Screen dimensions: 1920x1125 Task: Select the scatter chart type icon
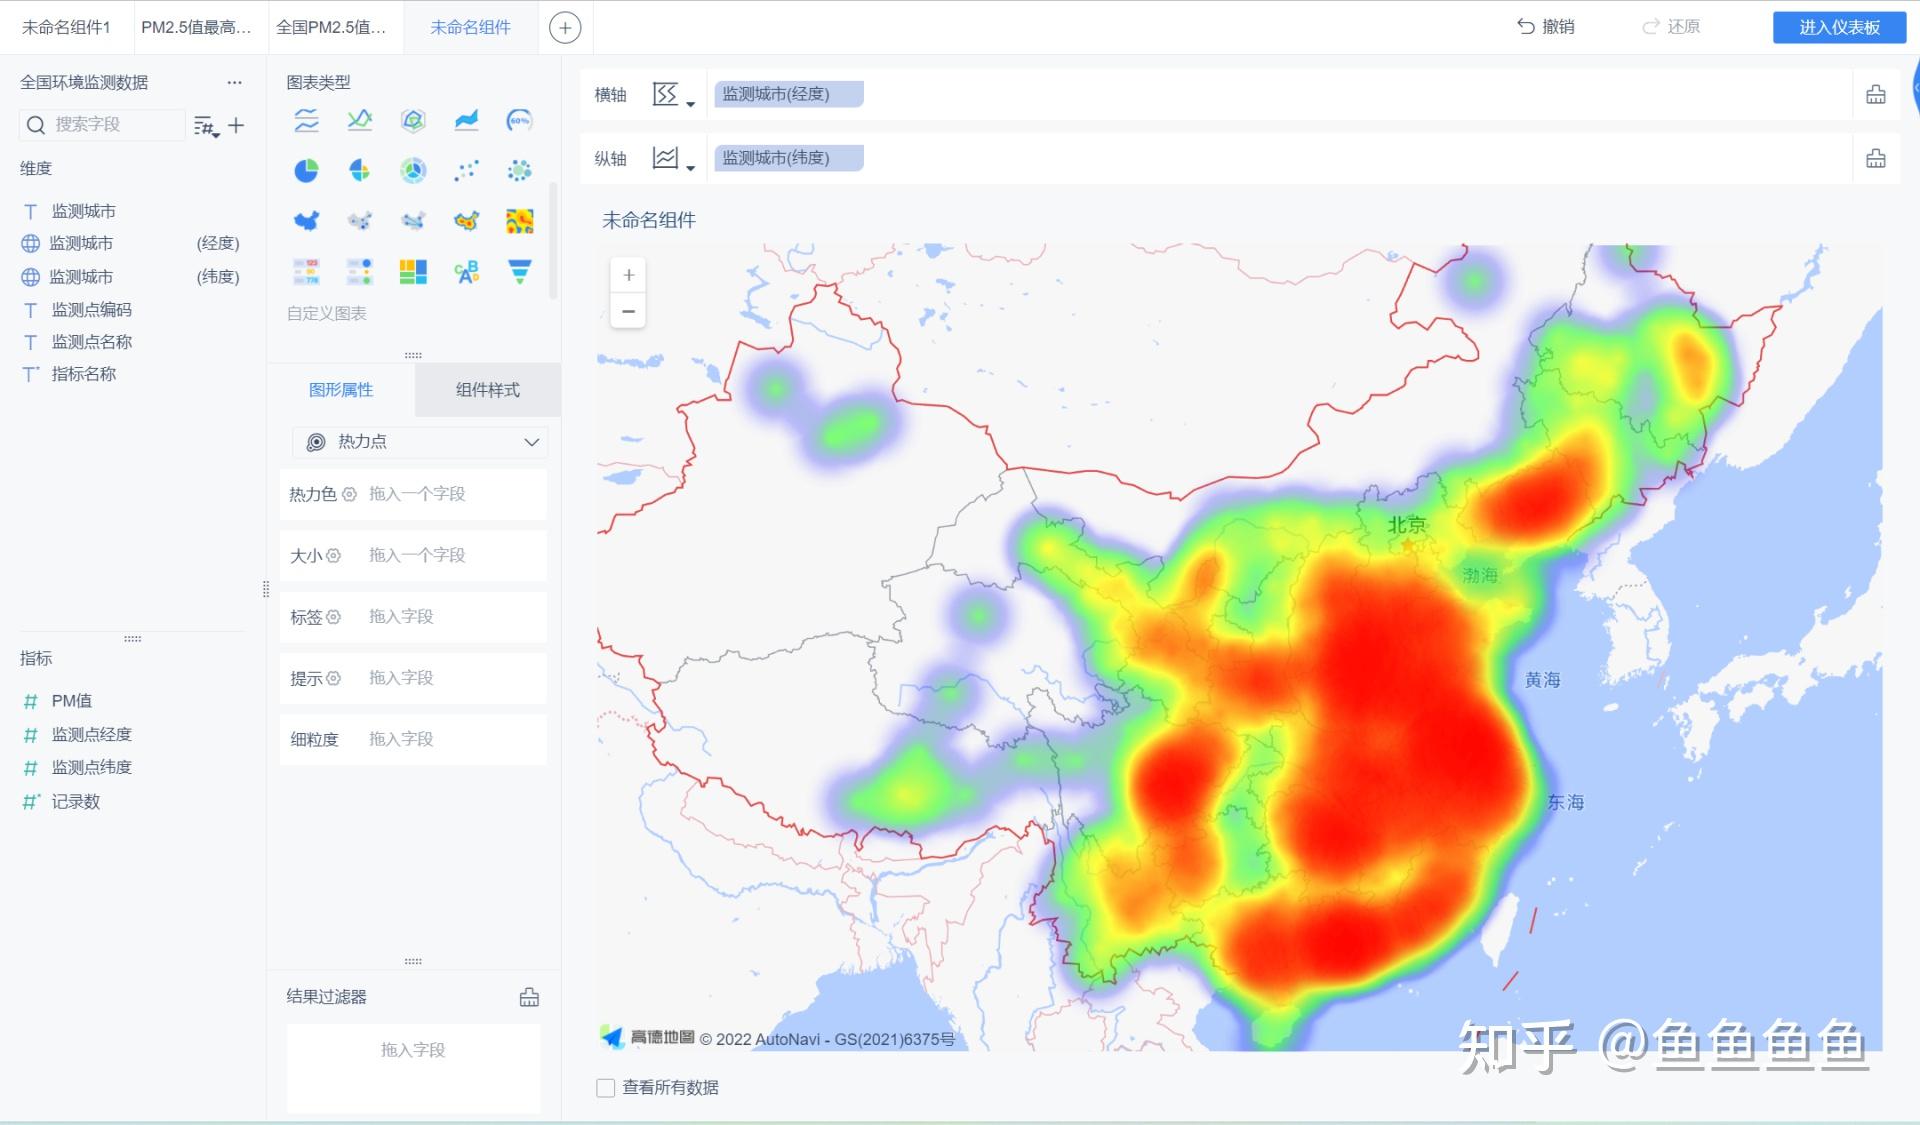pos(466,170)
